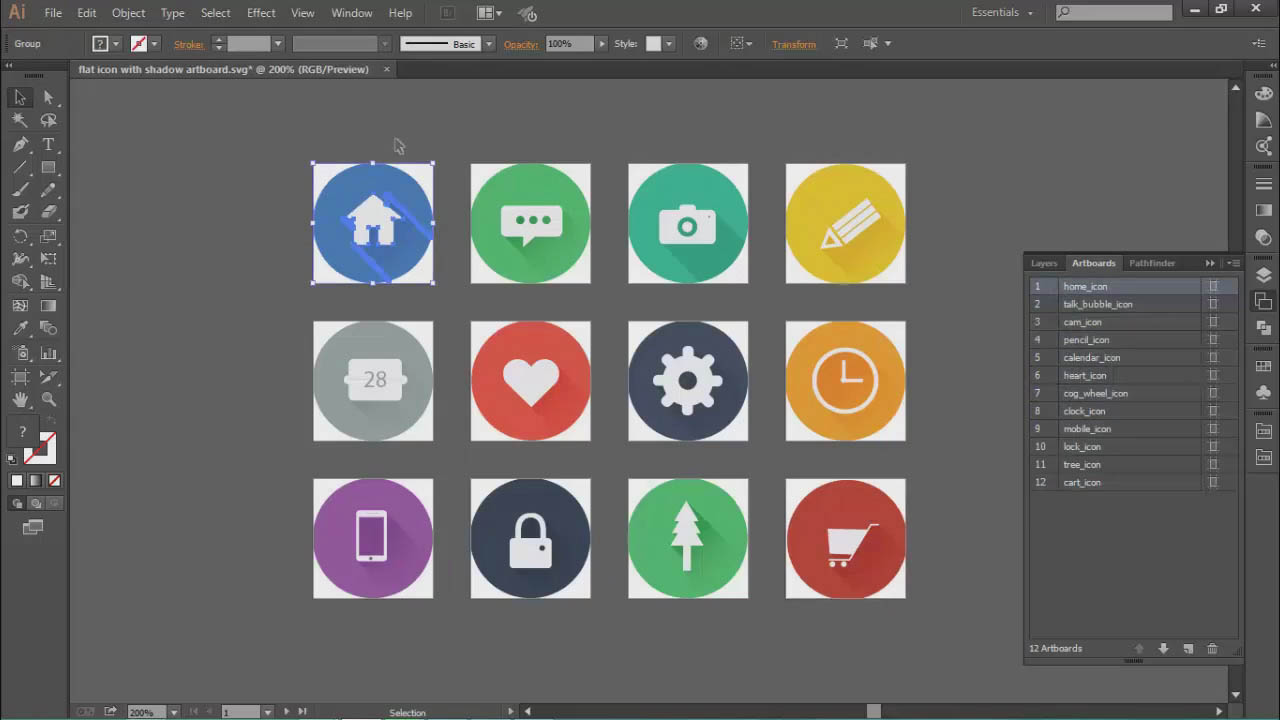The image size is (1280, 720).
Task: Move artboard down with arrow icon
Action: coord(1163,648)
